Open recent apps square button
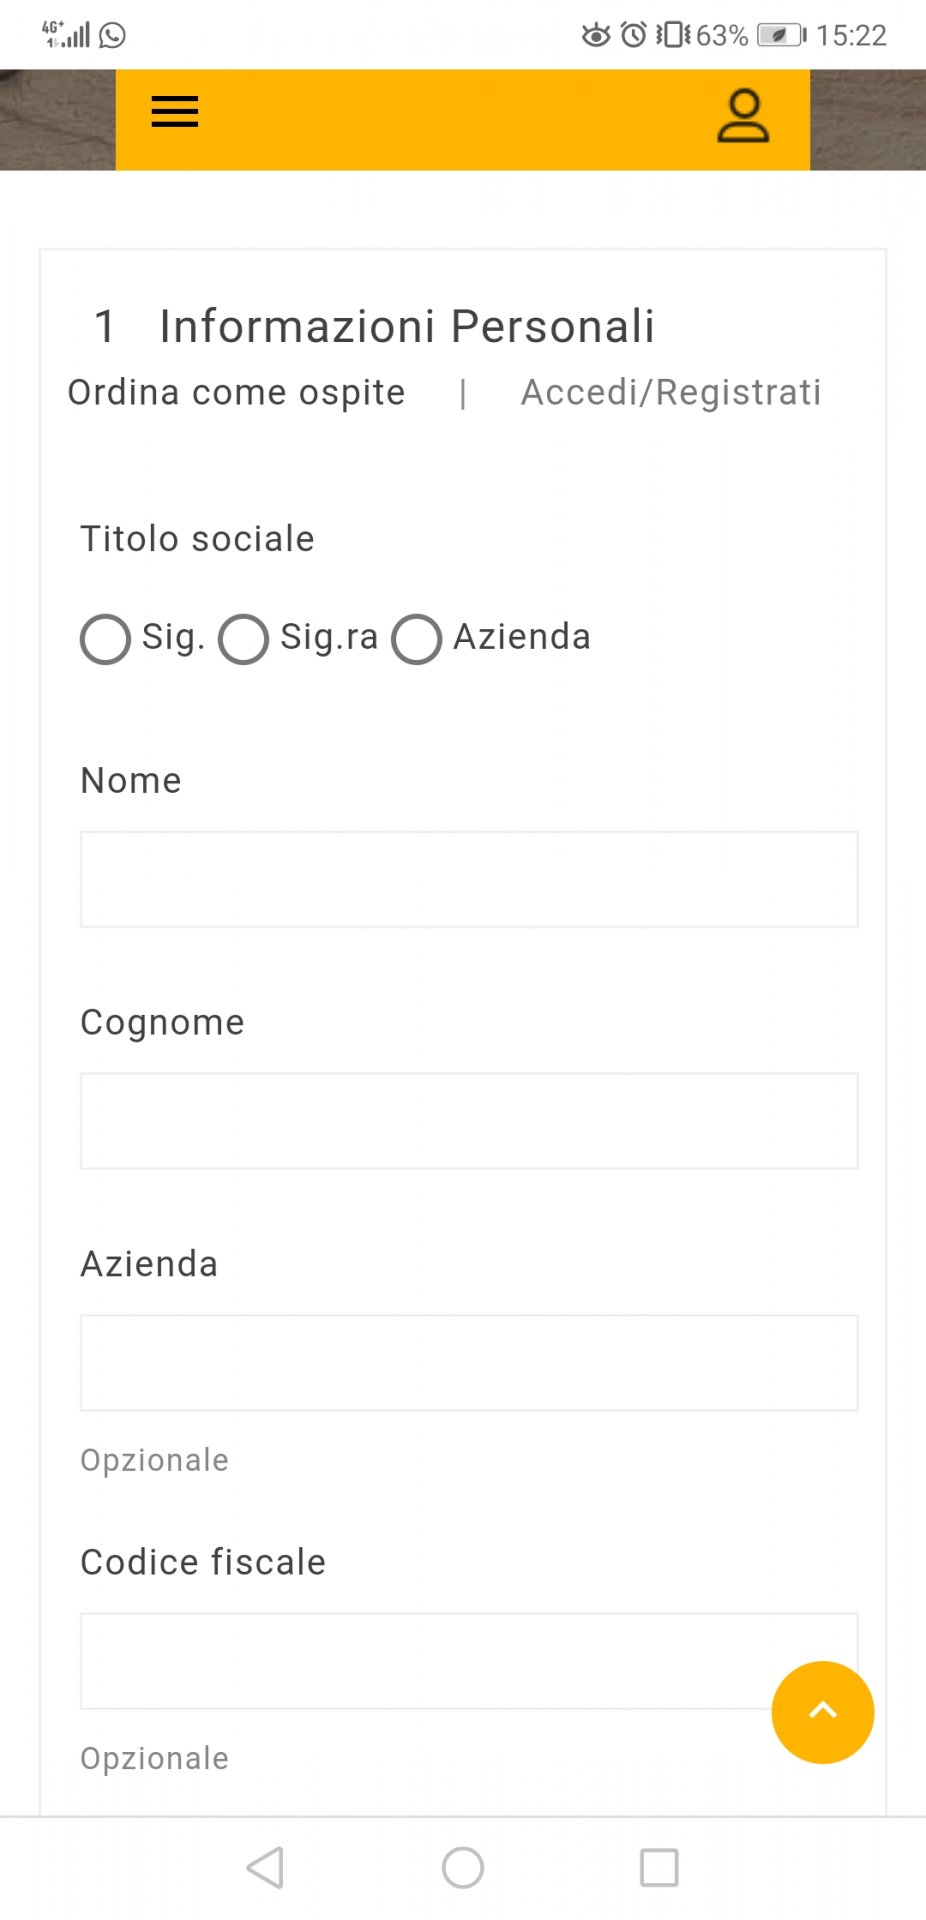Viewport: 926px width, 1920px height. 659,1867
